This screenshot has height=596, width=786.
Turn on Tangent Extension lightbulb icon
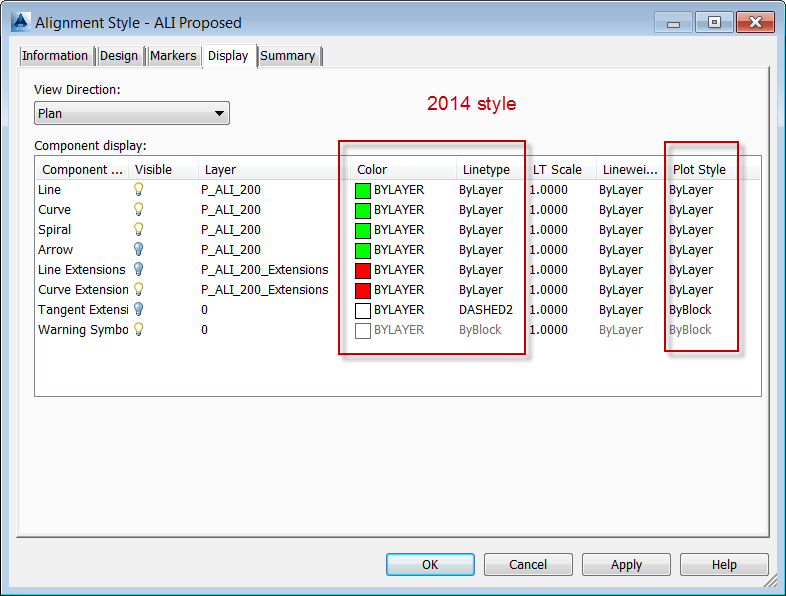click(138, 310)
